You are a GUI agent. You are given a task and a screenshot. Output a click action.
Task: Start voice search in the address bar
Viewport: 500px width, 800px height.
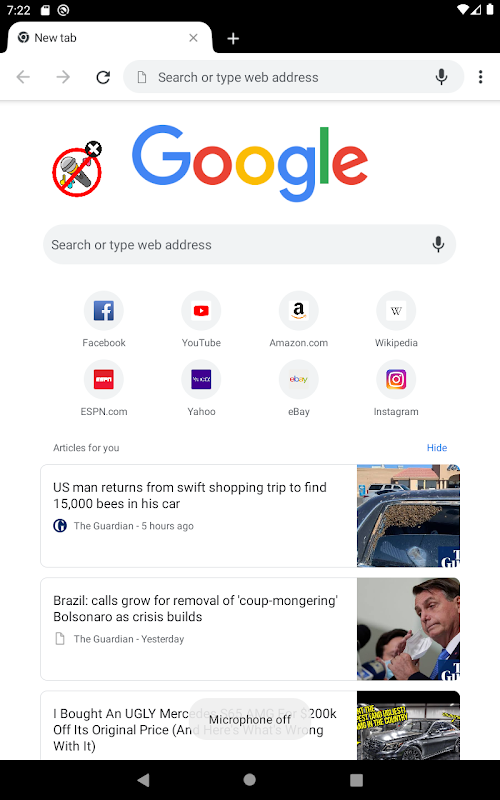point(441,77)
